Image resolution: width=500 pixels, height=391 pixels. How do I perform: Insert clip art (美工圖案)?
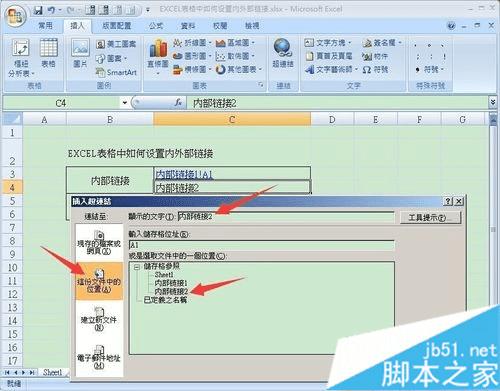click(x=116, y=44)
